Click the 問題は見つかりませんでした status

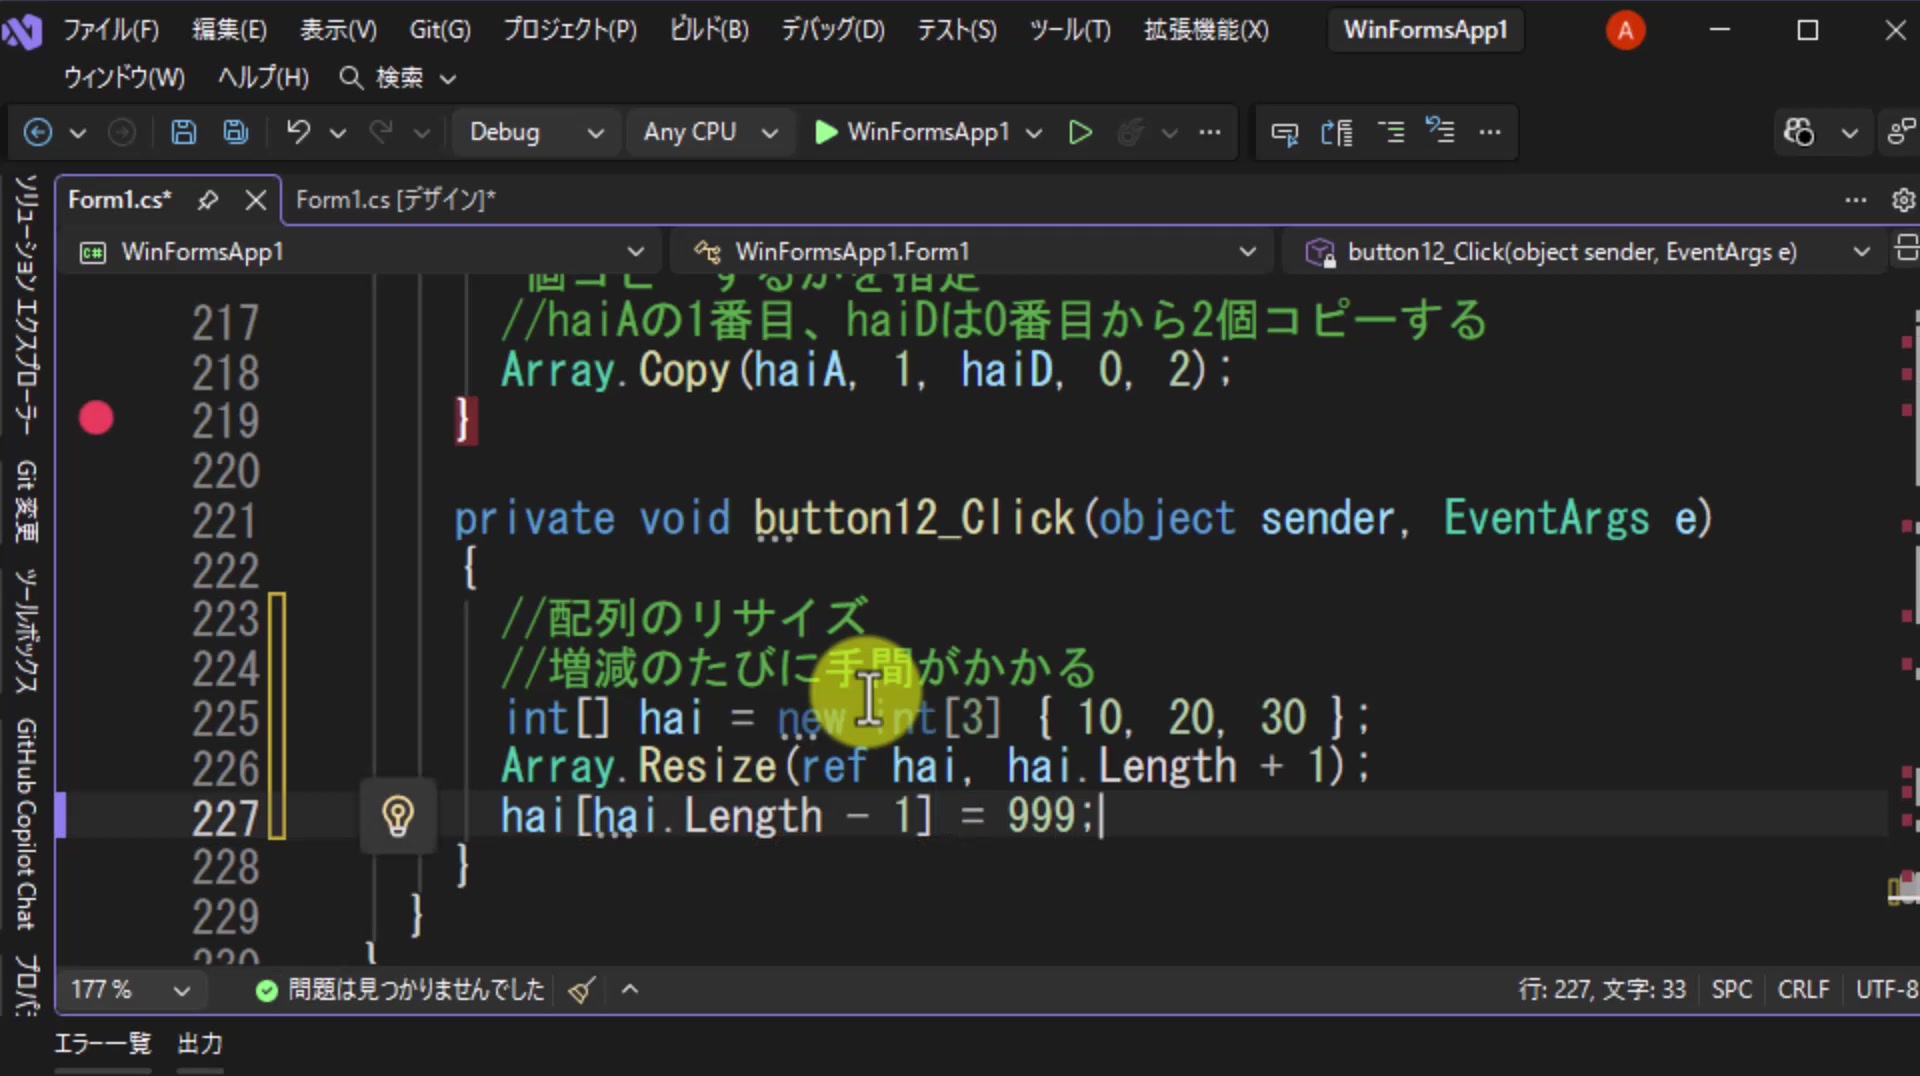pos(400,990)
